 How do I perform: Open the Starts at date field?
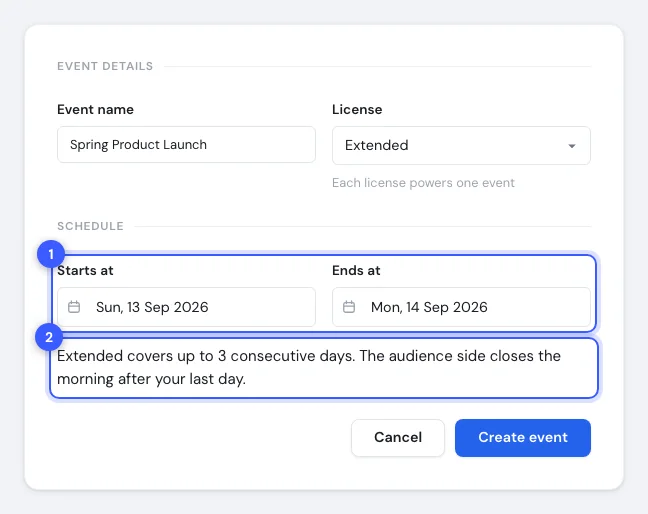tap(186, 307)
